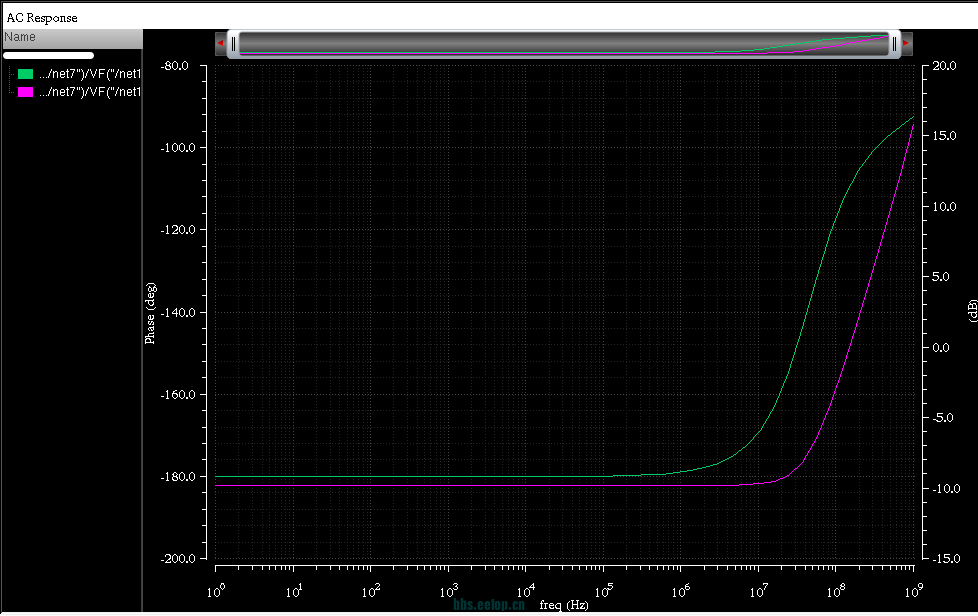Click the 5.0 dB axis value
This screenshot has height=616, width=978.
941,277
